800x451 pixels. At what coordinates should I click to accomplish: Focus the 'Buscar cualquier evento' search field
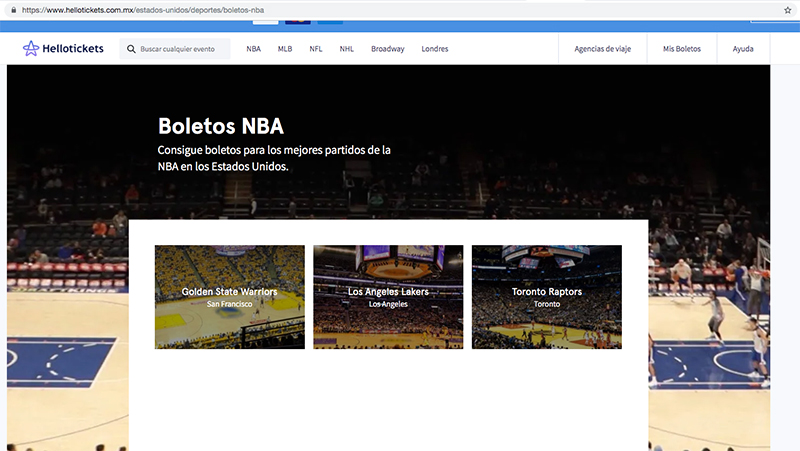click(175, 49)
